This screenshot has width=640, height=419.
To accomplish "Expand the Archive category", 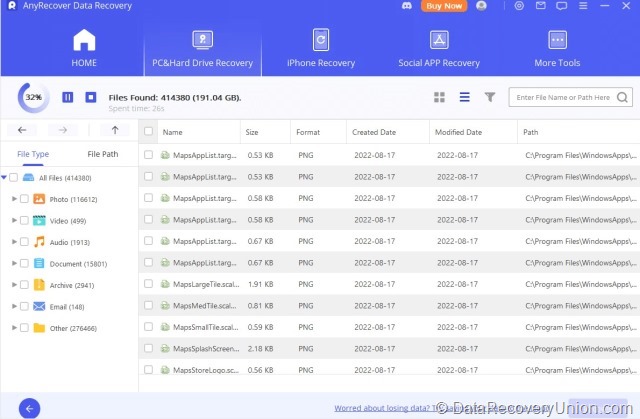I will click(14, 284).
